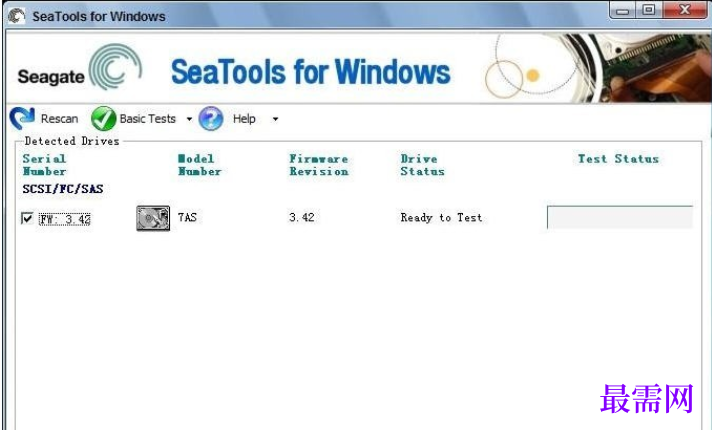Click the Test Status progress bar

click(620, 217)
